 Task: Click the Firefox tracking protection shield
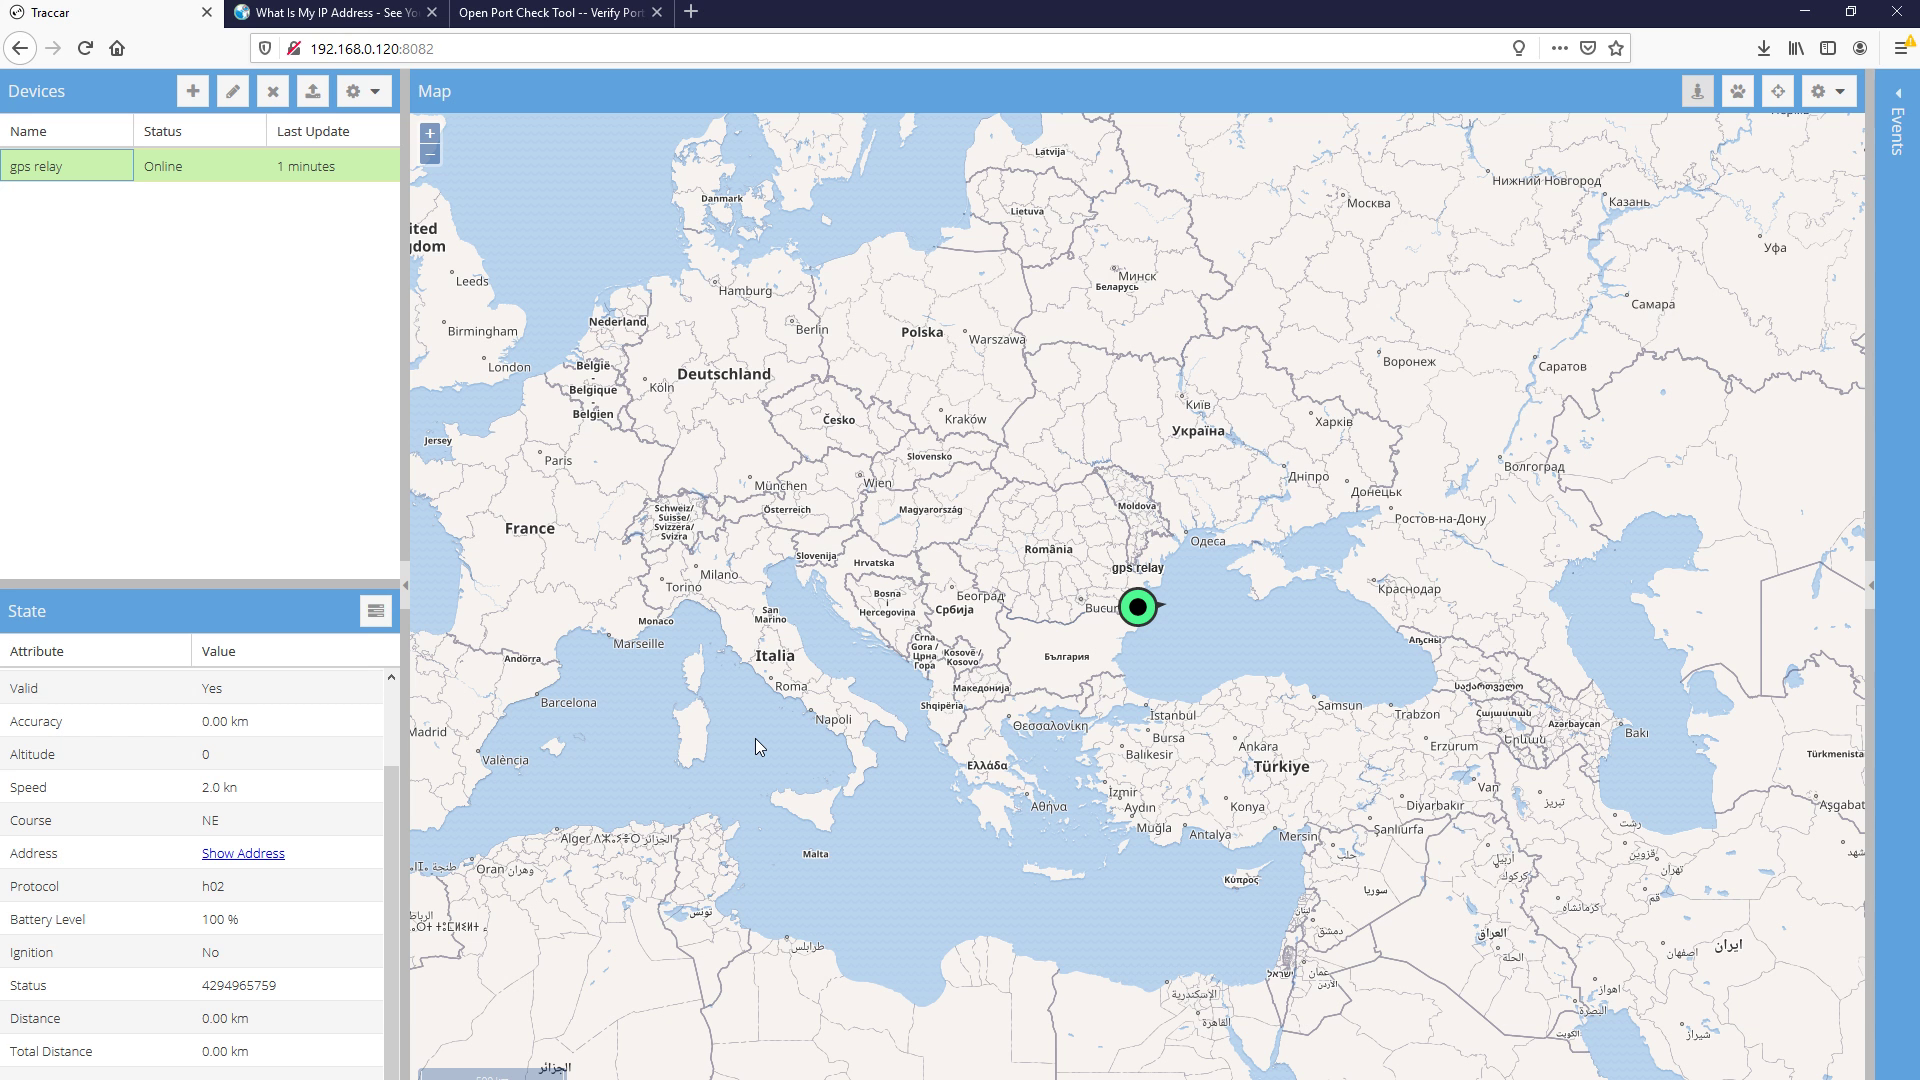(264, 47)
